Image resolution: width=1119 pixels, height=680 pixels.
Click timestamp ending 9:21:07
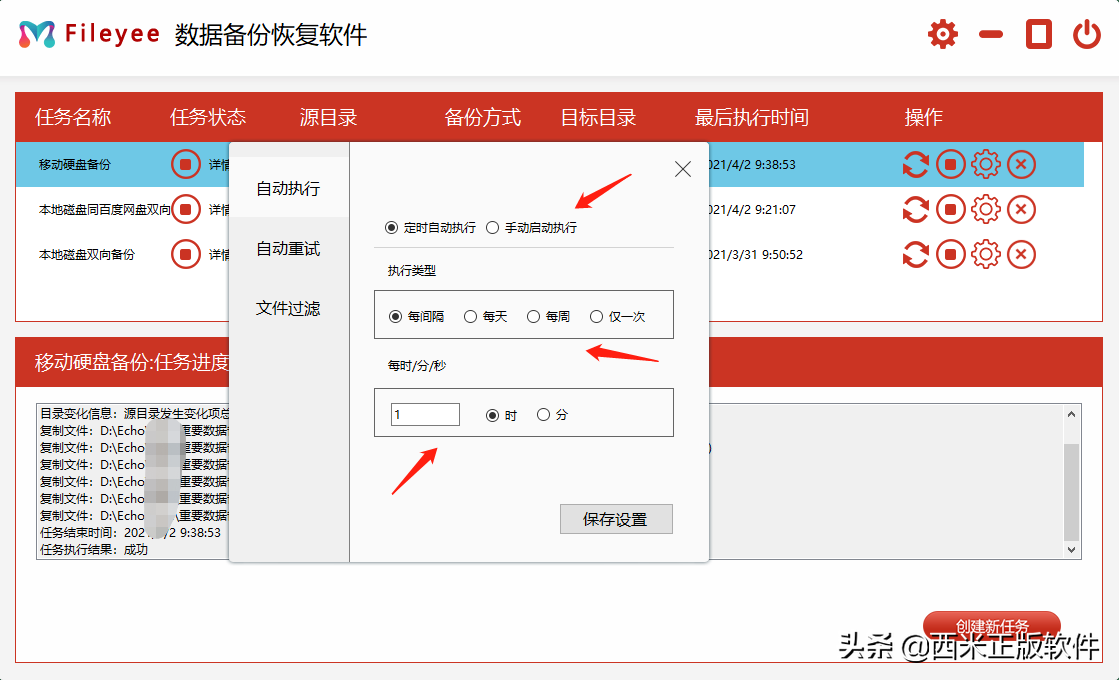point(753,210)
